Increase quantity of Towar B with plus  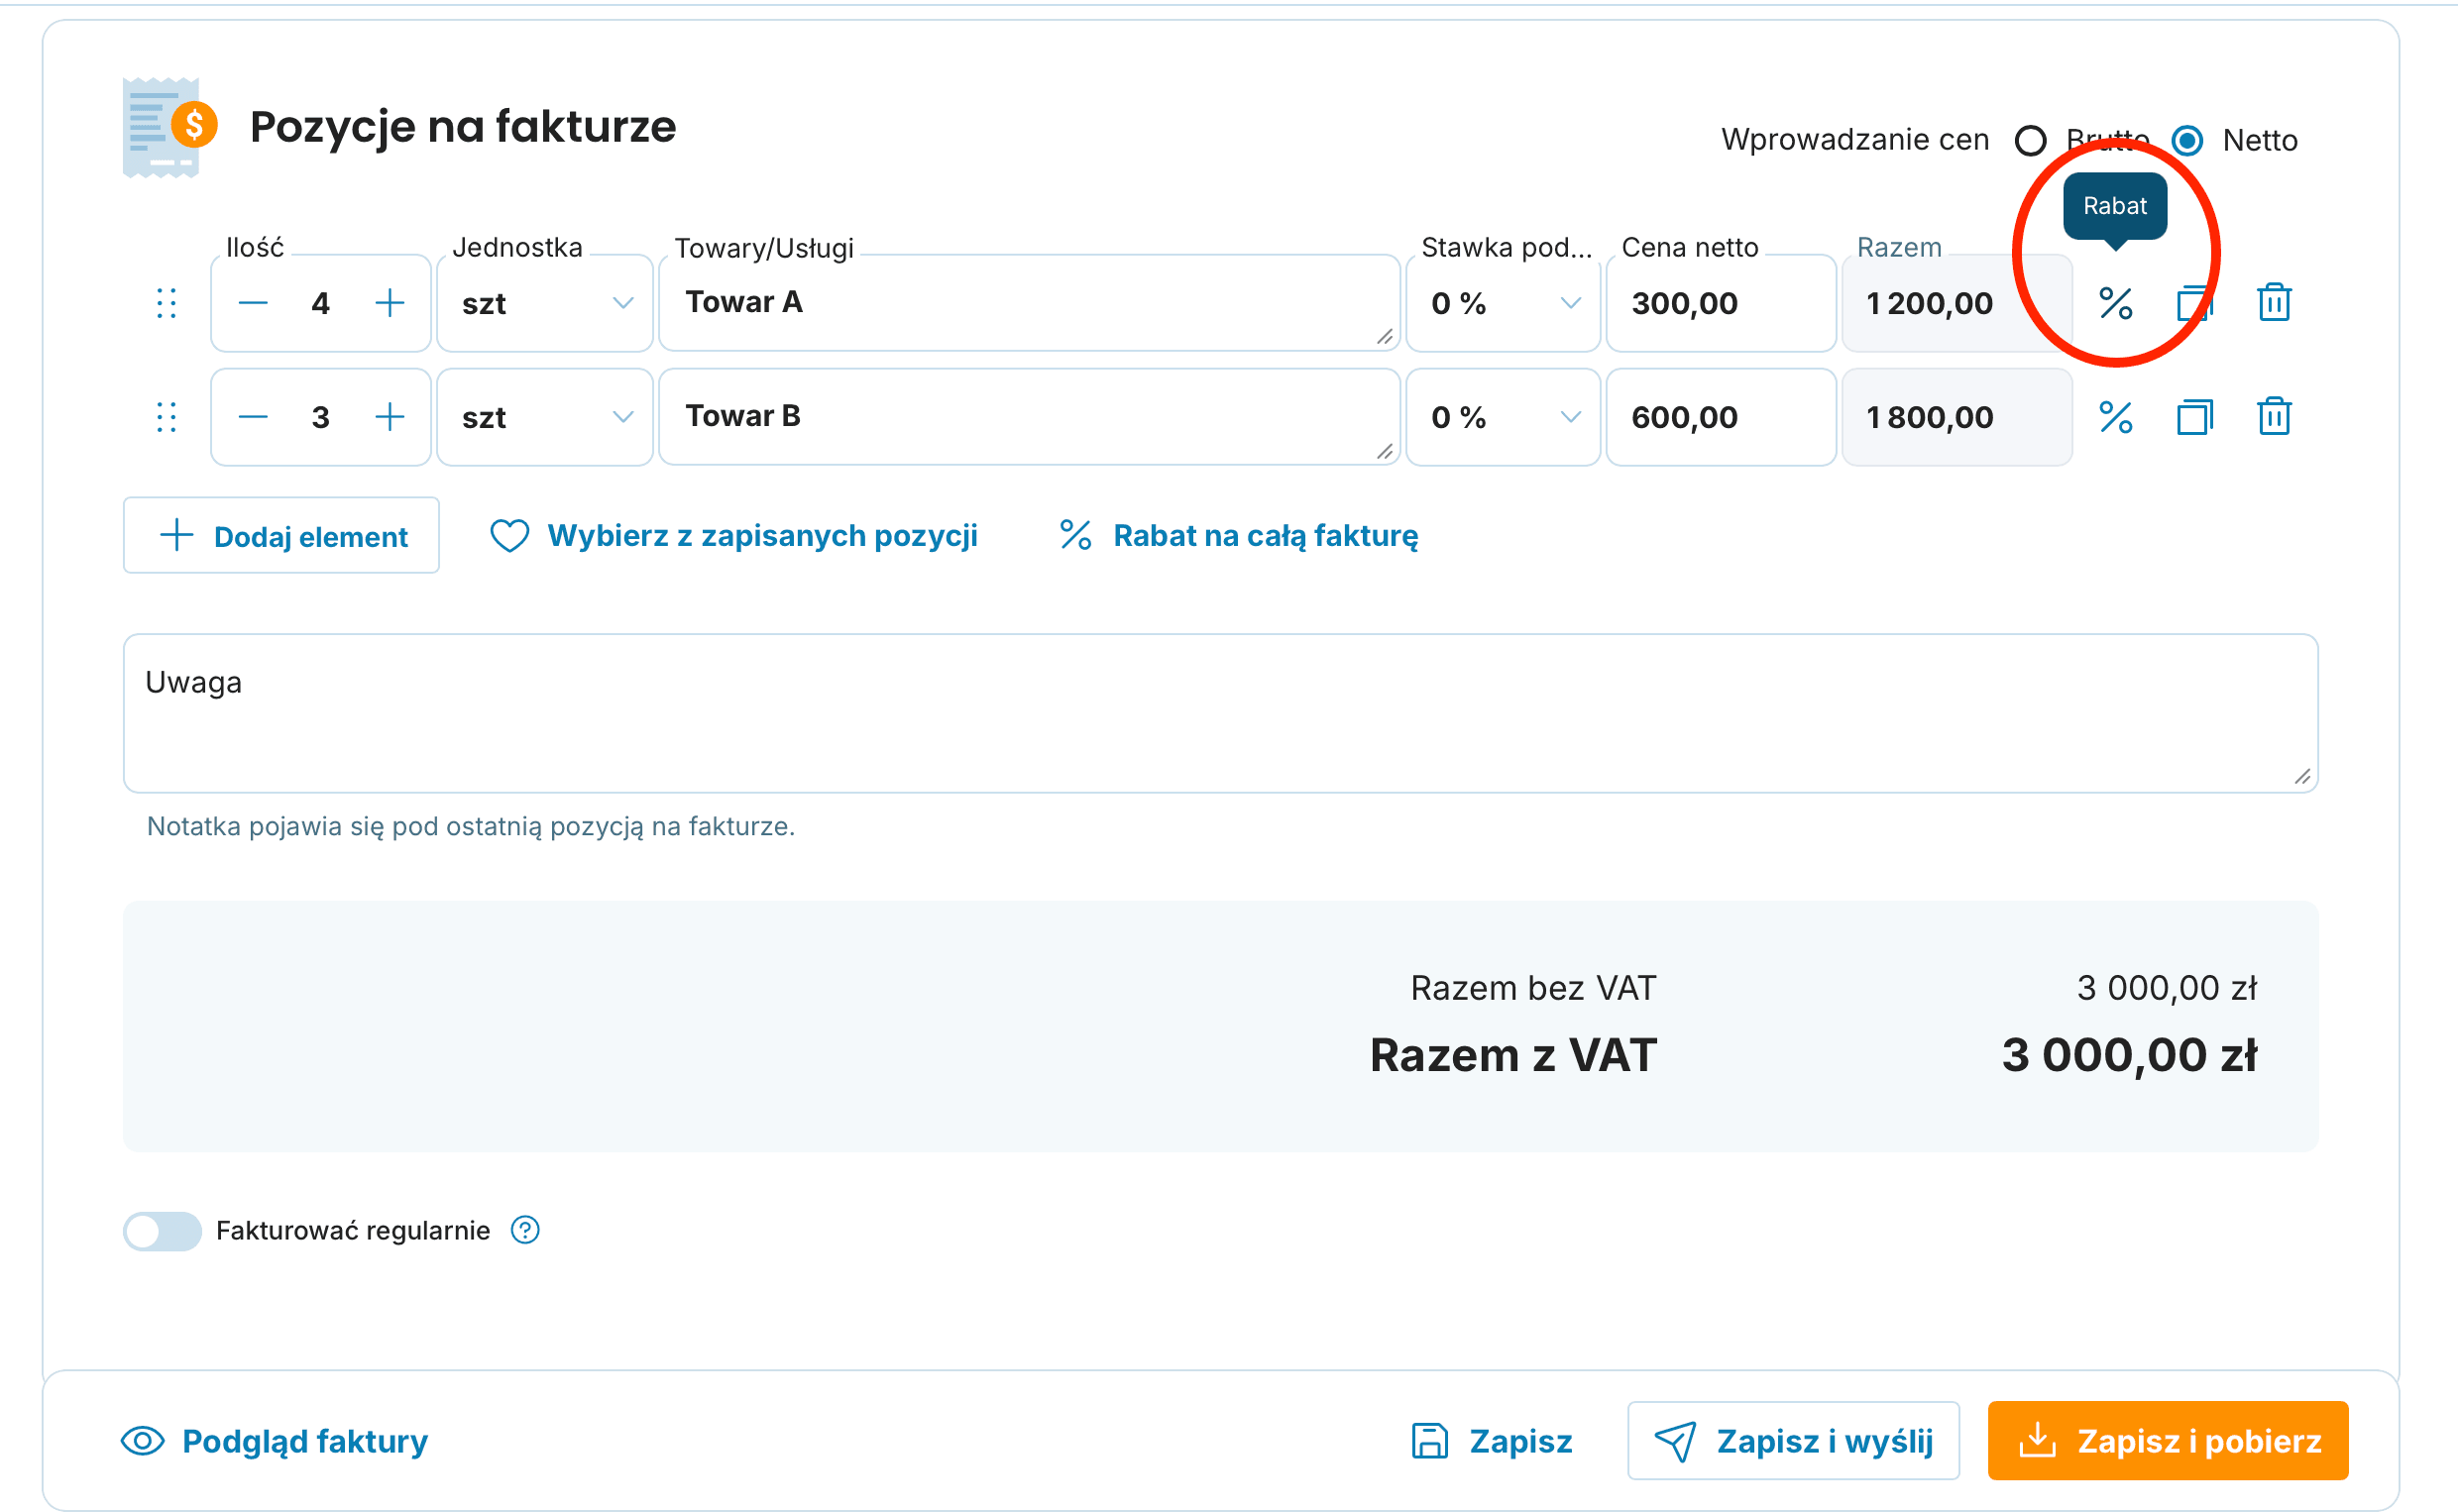pyautogui.click(x=389, y=417)
